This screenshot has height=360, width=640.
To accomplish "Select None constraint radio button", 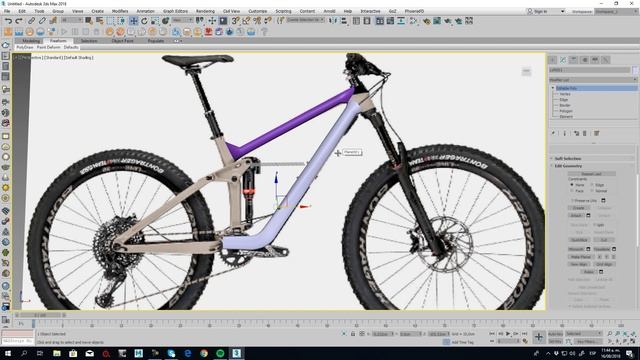I will tap(572, 185).
